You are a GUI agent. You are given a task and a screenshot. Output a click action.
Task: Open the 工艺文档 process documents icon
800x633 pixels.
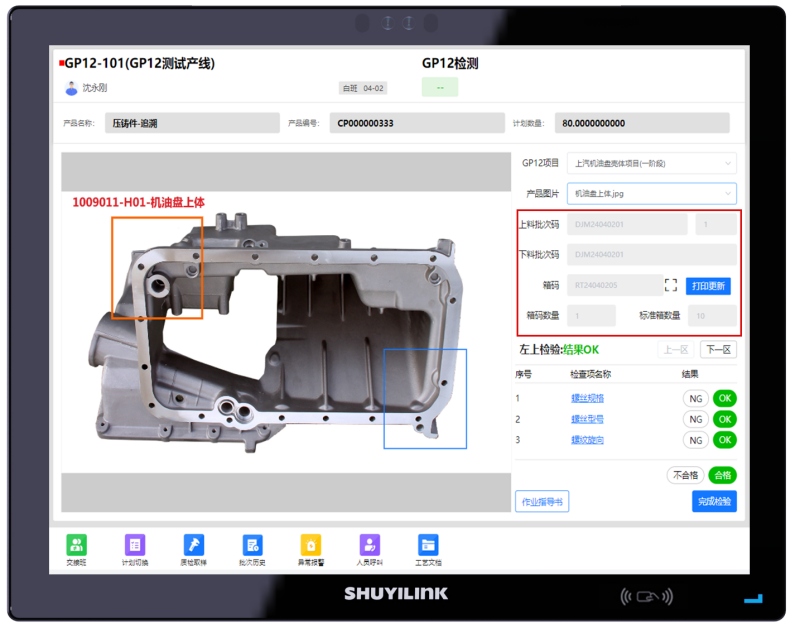pos(428,545)
